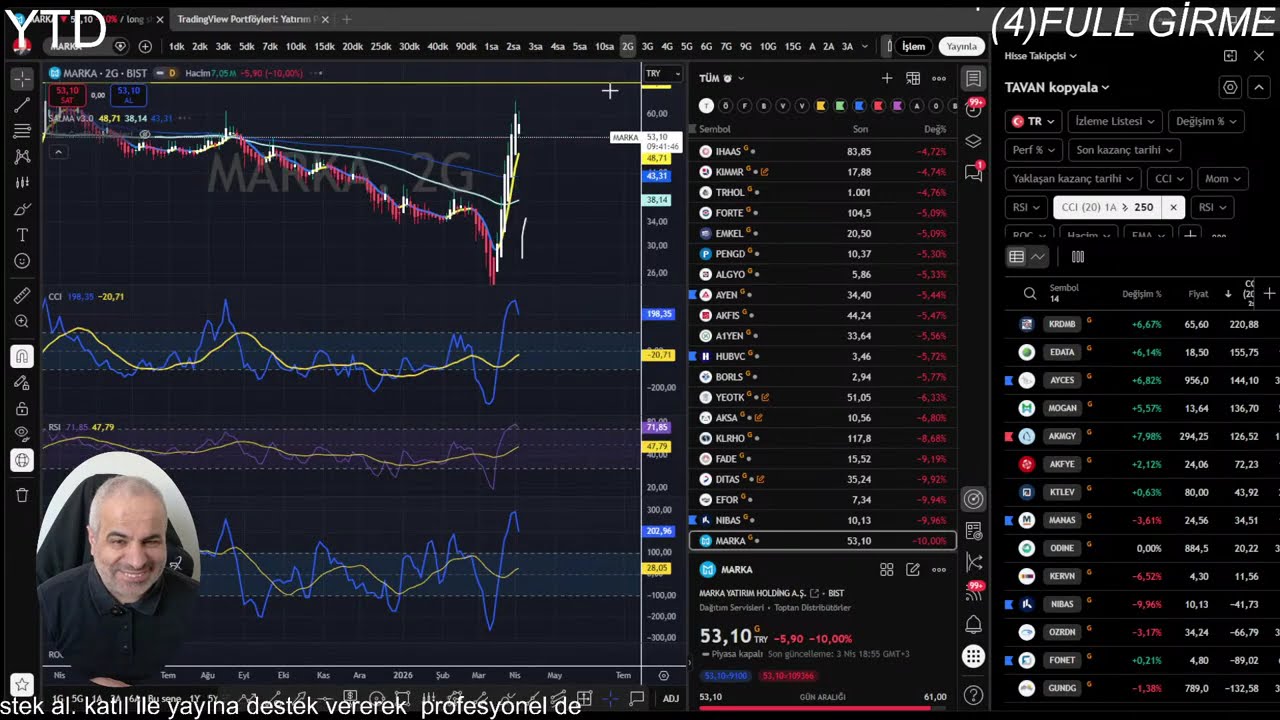Expand the TÜM watchlist dropdown
1280x720 pixels.
722,78
